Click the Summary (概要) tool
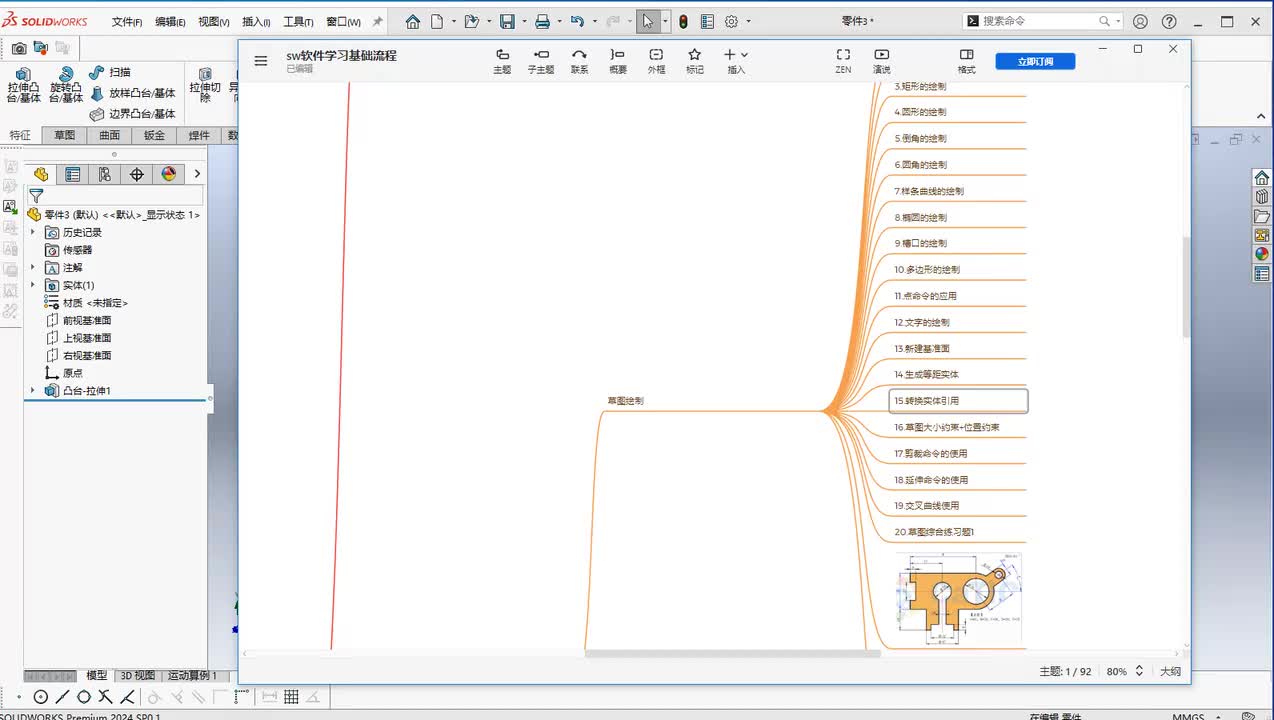The height and width of the screenshot is (720, 1274). [618, 61]
